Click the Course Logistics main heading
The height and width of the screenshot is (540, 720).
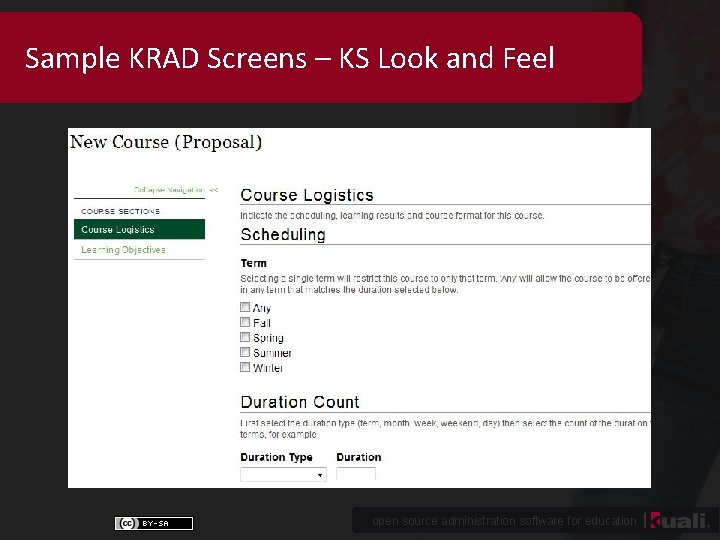pyautogui.click(x=307, y=195)
